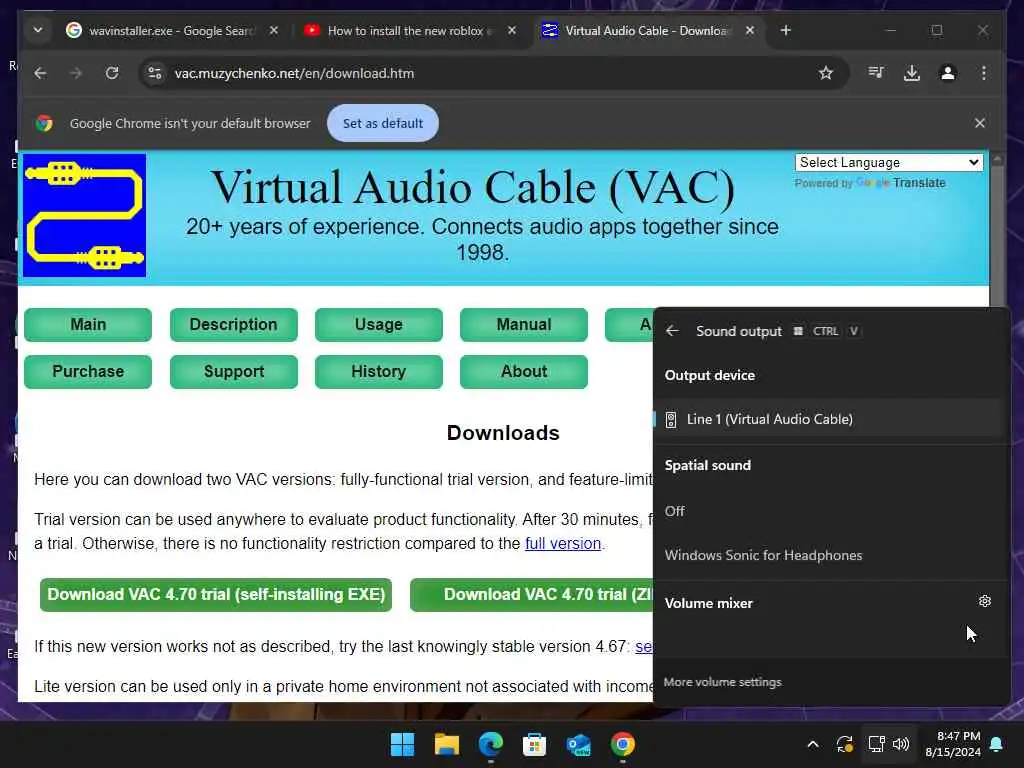Close the YouTube roblox tab
Image resolution: width=1024 pixels, height=768 pixels.
pyautogui.click(x=512, y=30)
